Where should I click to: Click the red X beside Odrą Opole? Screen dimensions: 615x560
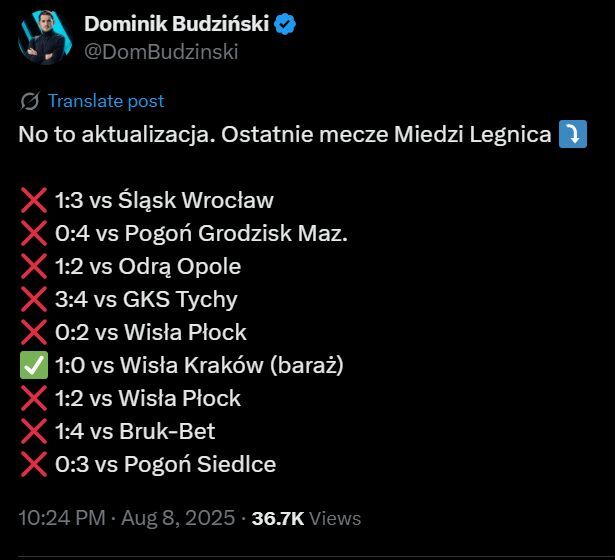coord(32,267)
